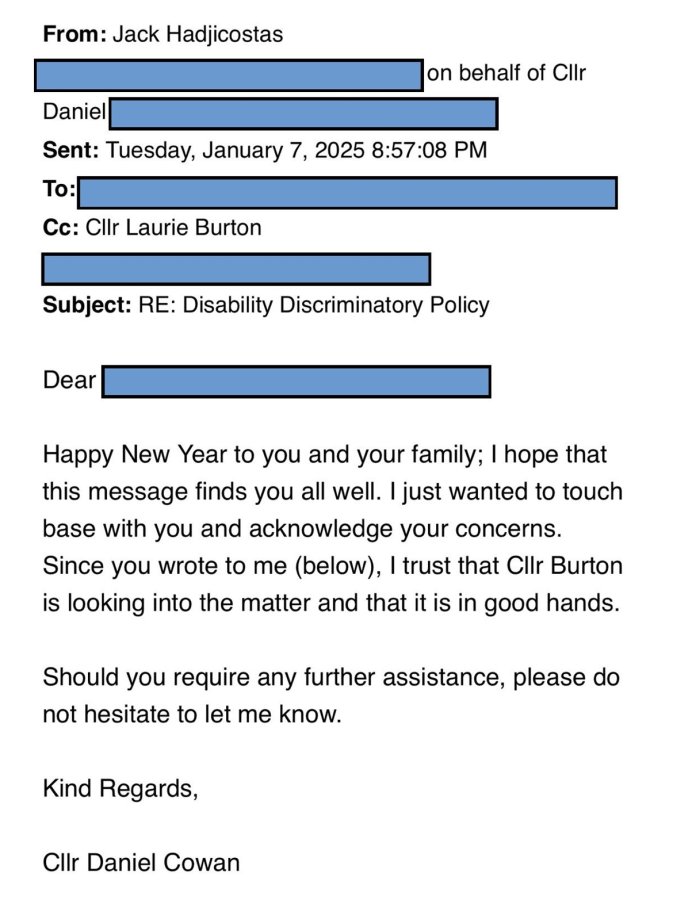
Task: Click the sentence mentioning Cllr Burton
Action: pos(333,584)
